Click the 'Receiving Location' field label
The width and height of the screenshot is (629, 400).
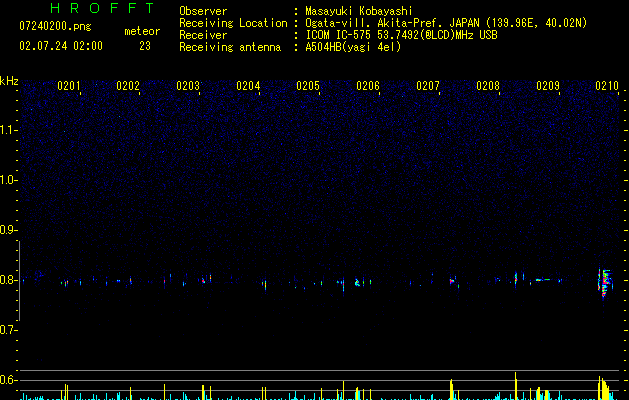point(233,23)
